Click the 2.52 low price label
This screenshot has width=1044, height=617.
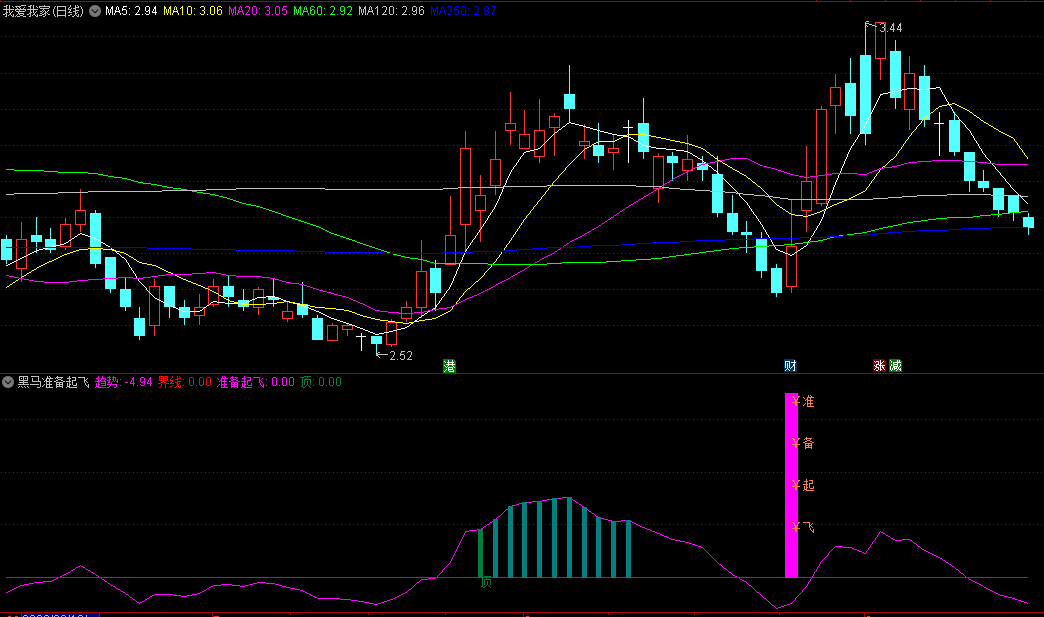pos(401,356)
